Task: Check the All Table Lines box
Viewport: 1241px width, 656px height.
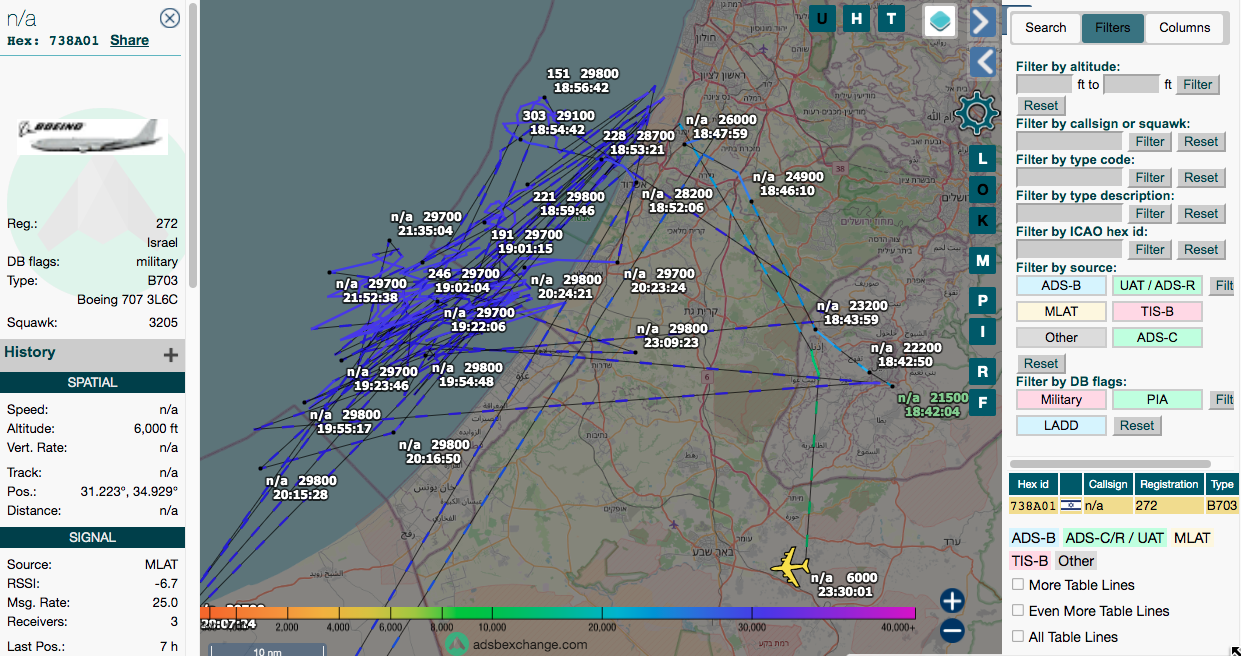Action: (x=1018, y=637)
